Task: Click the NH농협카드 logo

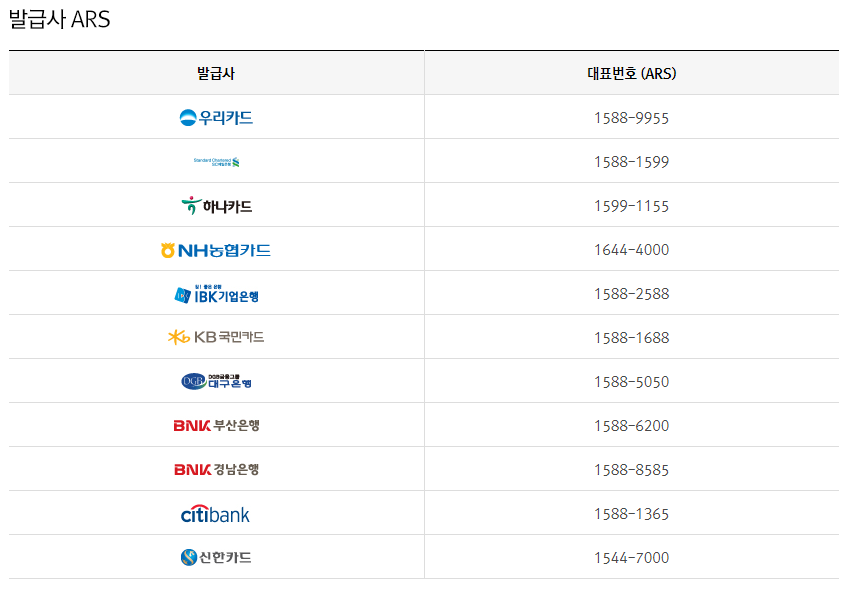Action: coord(216,250)
